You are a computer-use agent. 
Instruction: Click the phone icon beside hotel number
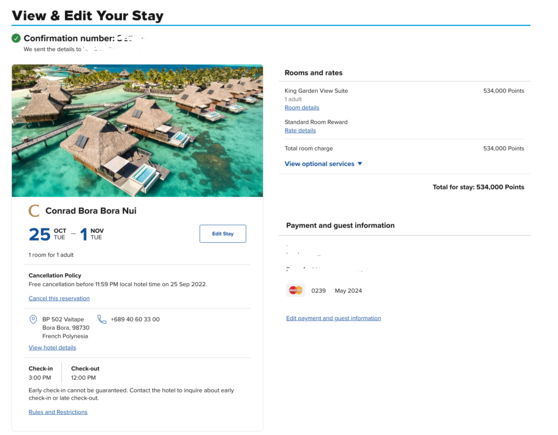click(x=102, y=319)
